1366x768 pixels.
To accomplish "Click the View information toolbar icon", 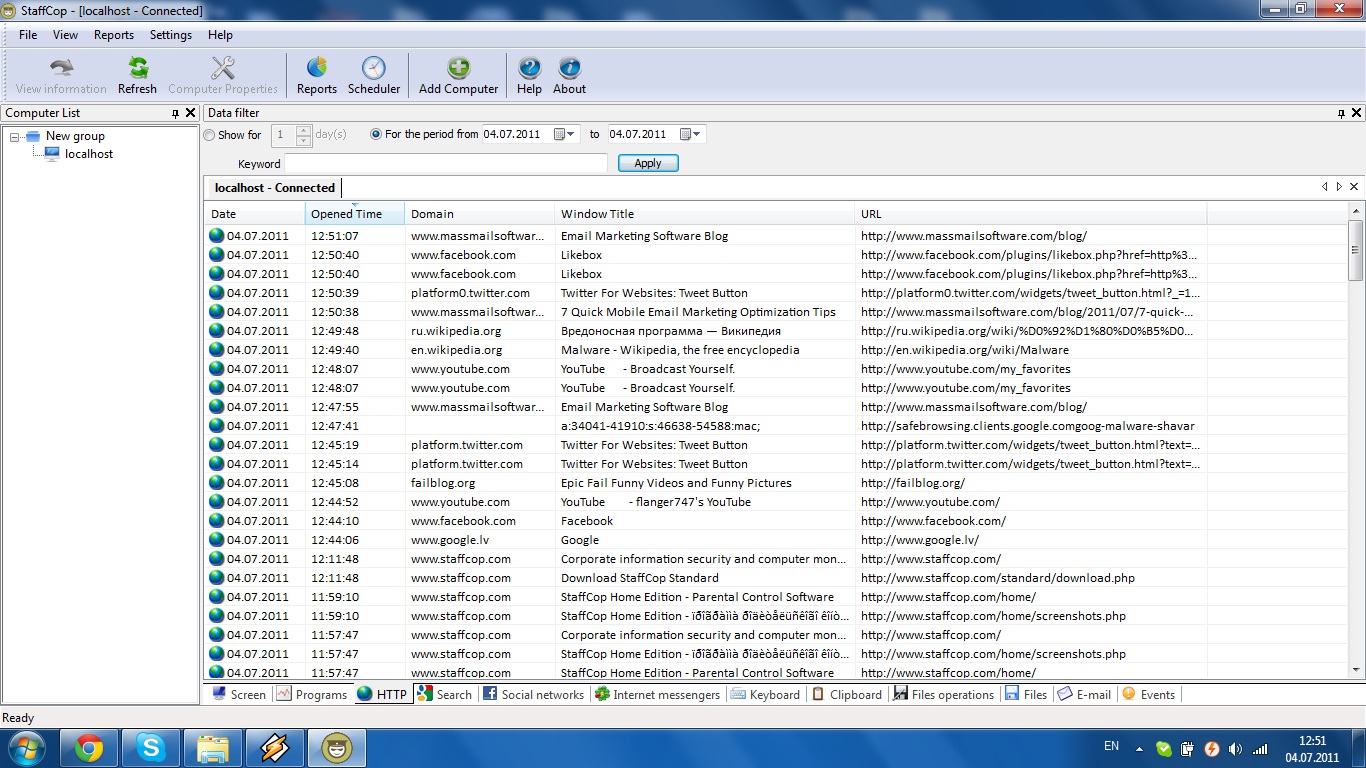I will click(61, 75).
